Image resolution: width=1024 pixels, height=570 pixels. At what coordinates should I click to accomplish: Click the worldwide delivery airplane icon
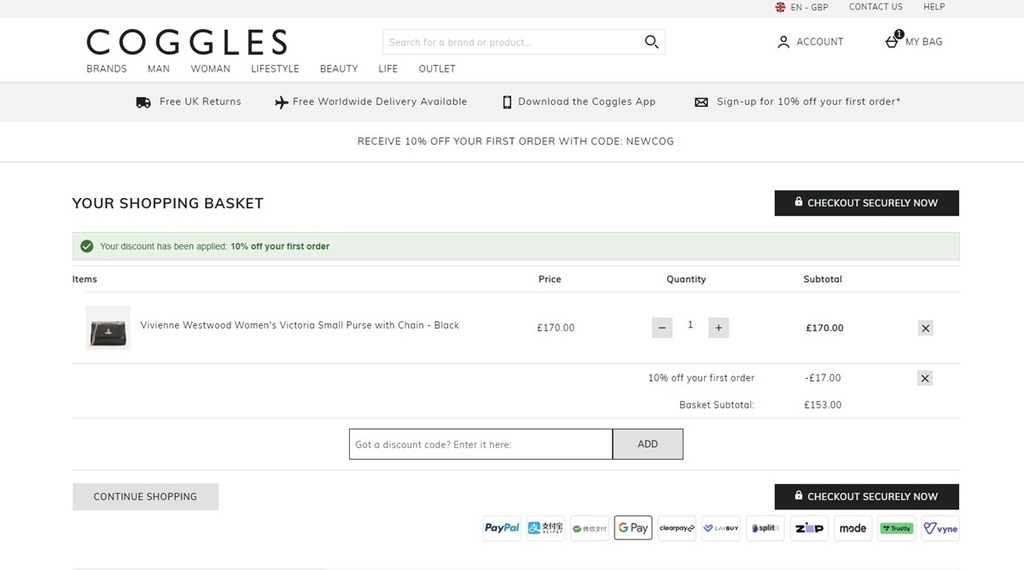click(281, 103)
